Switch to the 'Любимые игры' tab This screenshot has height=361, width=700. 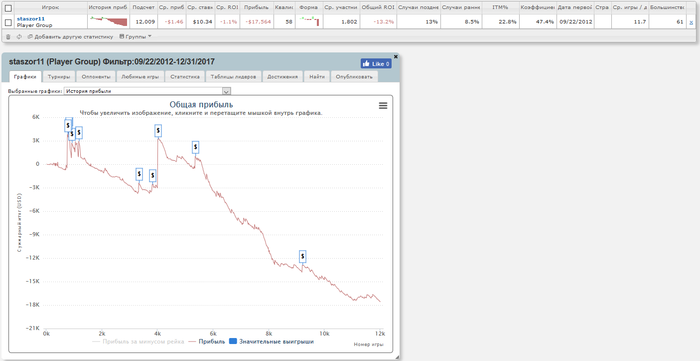point(140,77)
